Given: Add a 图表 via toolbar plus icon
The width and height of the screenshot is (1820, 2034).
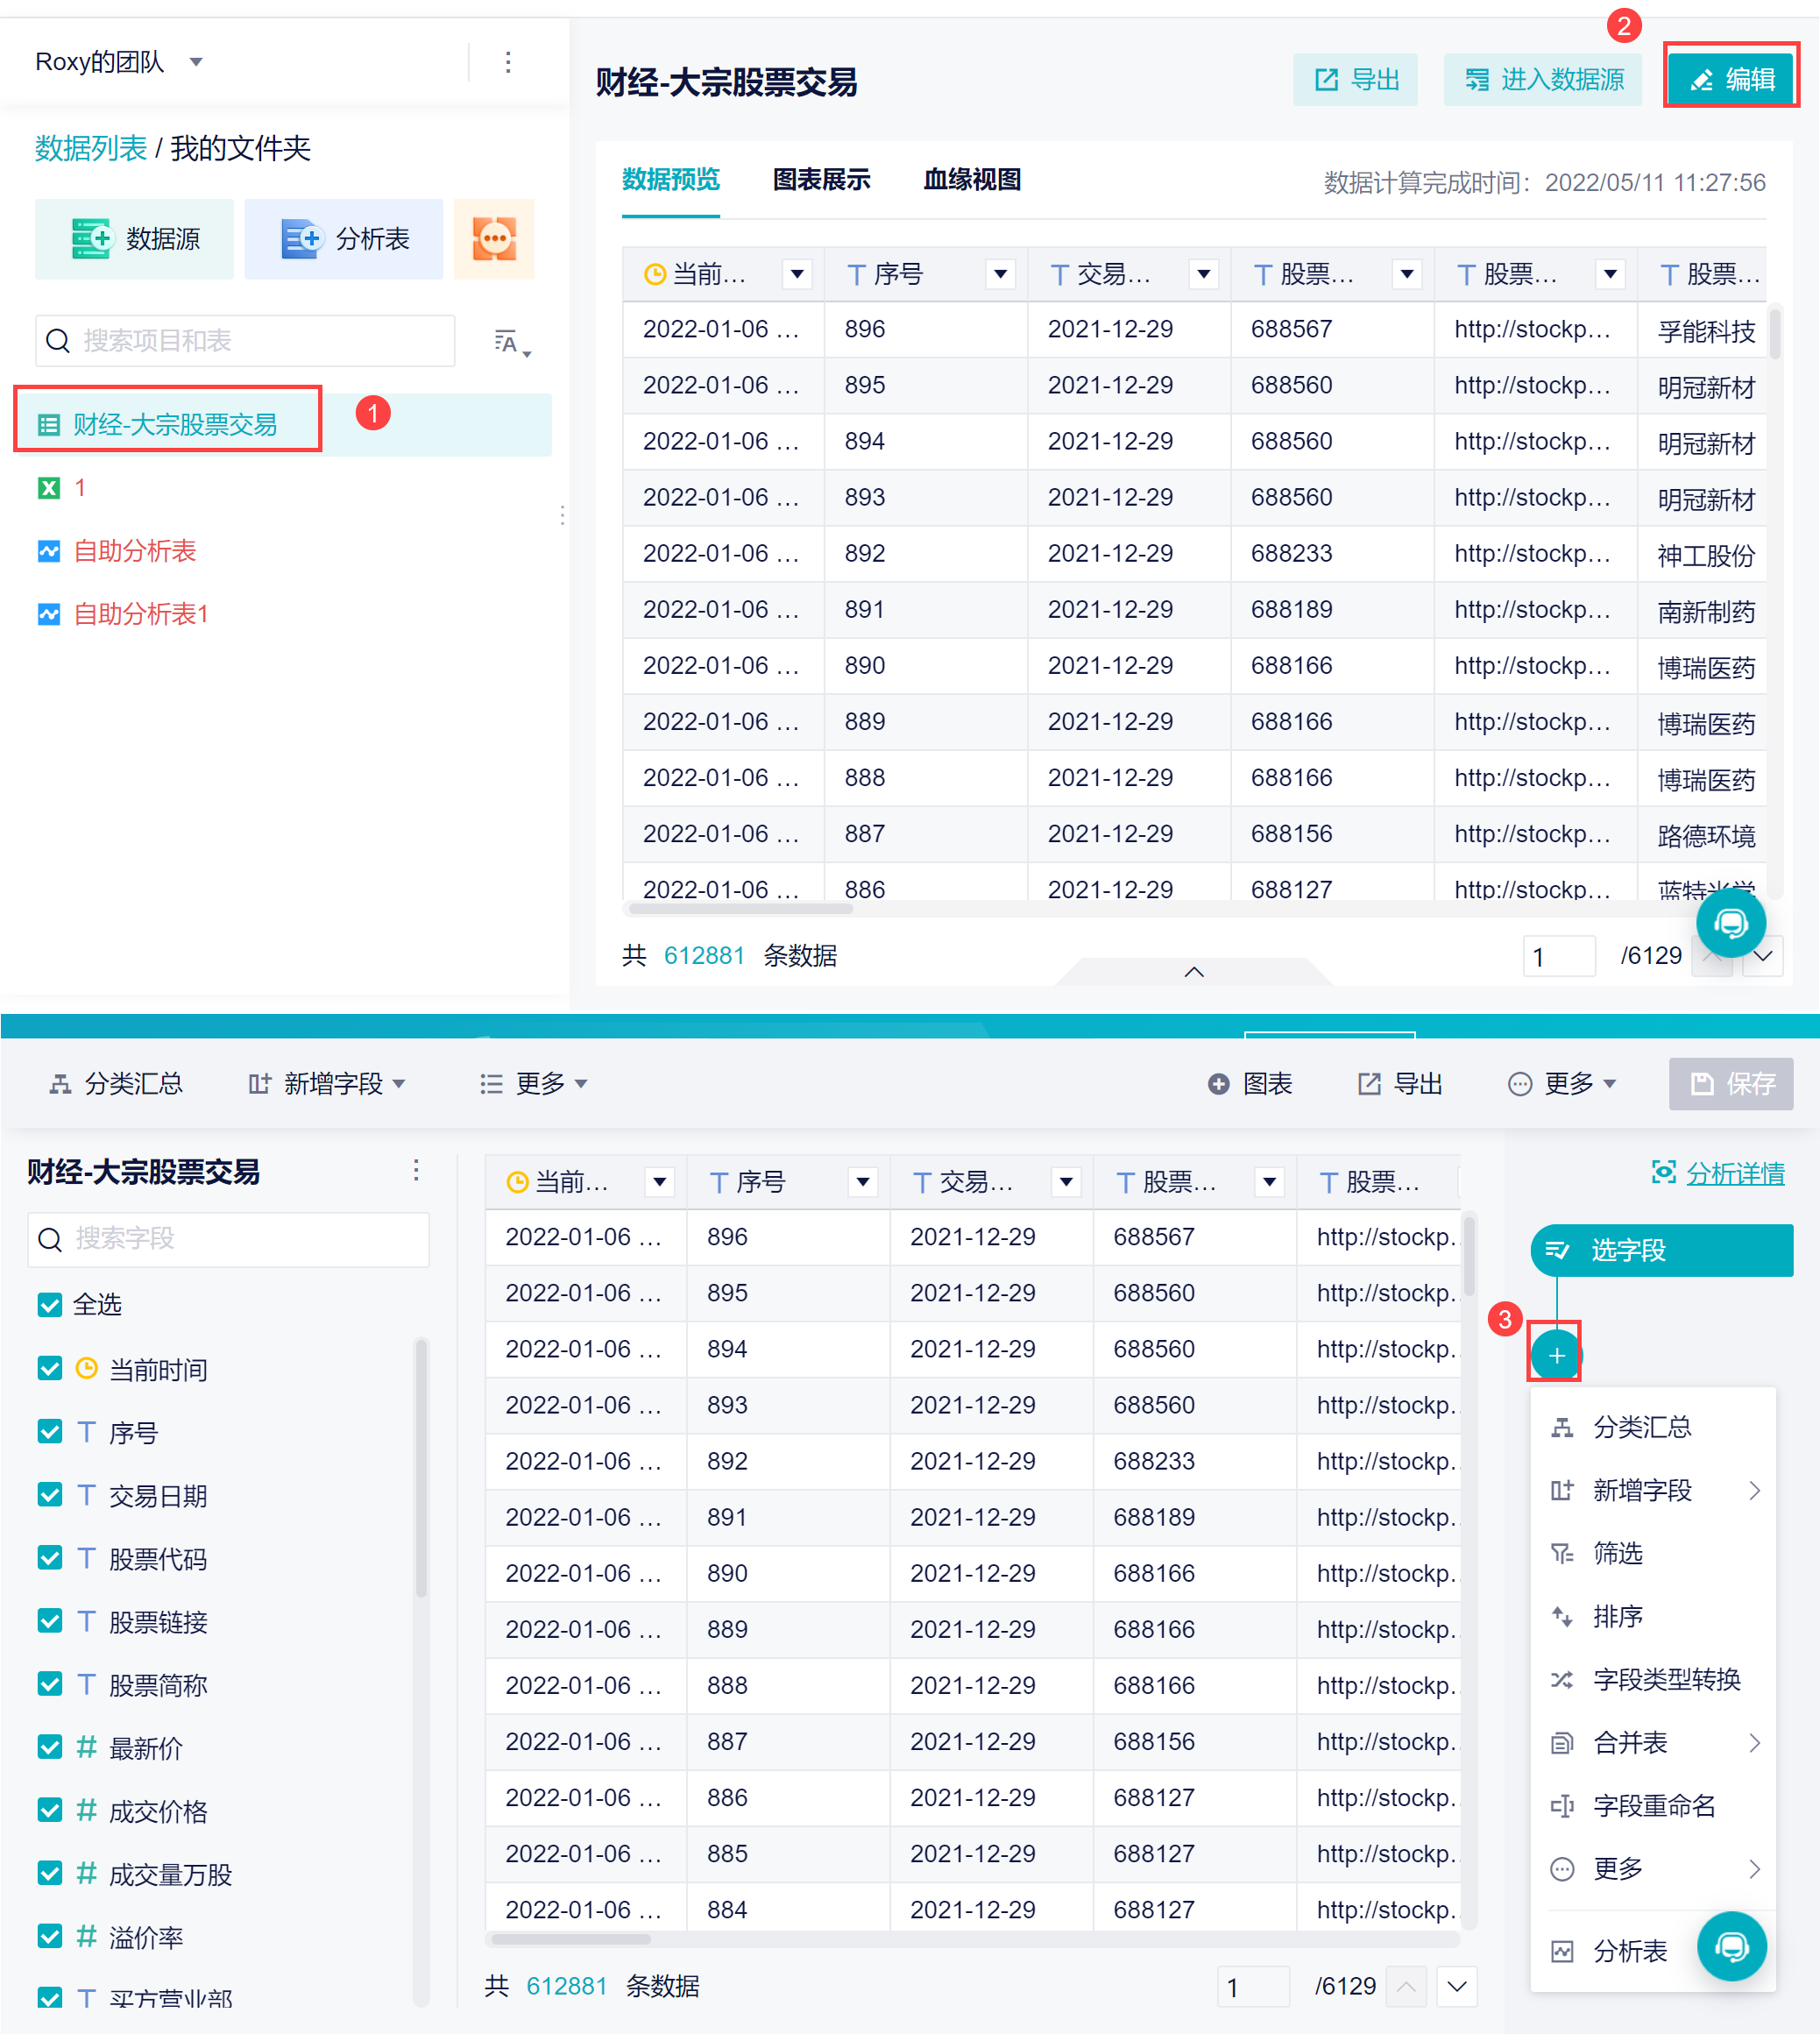Looking at the screenshot, I should coord(1217,1084).
